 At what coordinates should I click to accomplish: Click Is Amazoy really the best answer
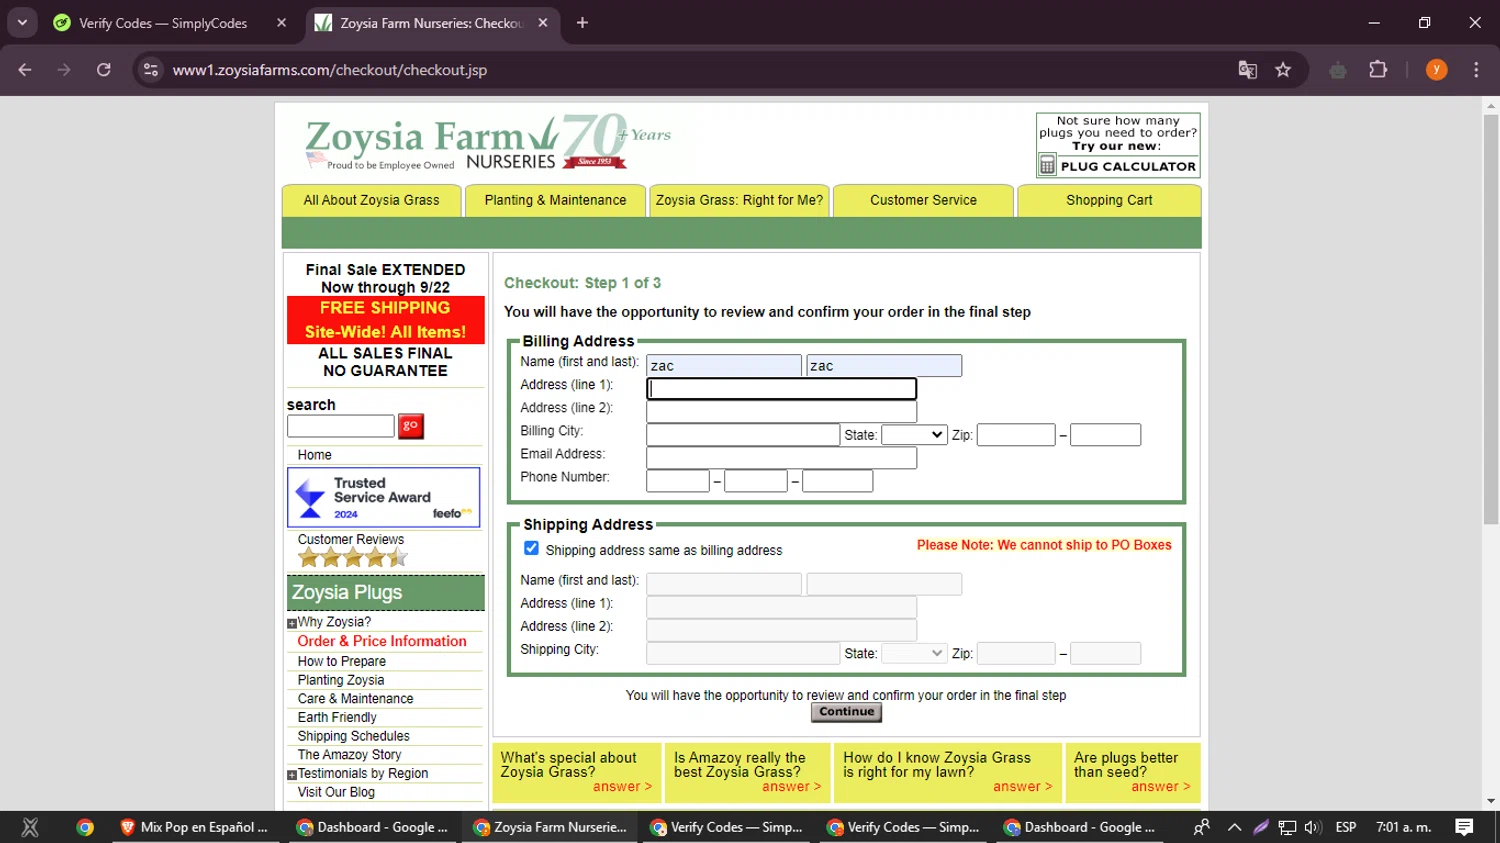pyautogui.click(x=791, y=787)
